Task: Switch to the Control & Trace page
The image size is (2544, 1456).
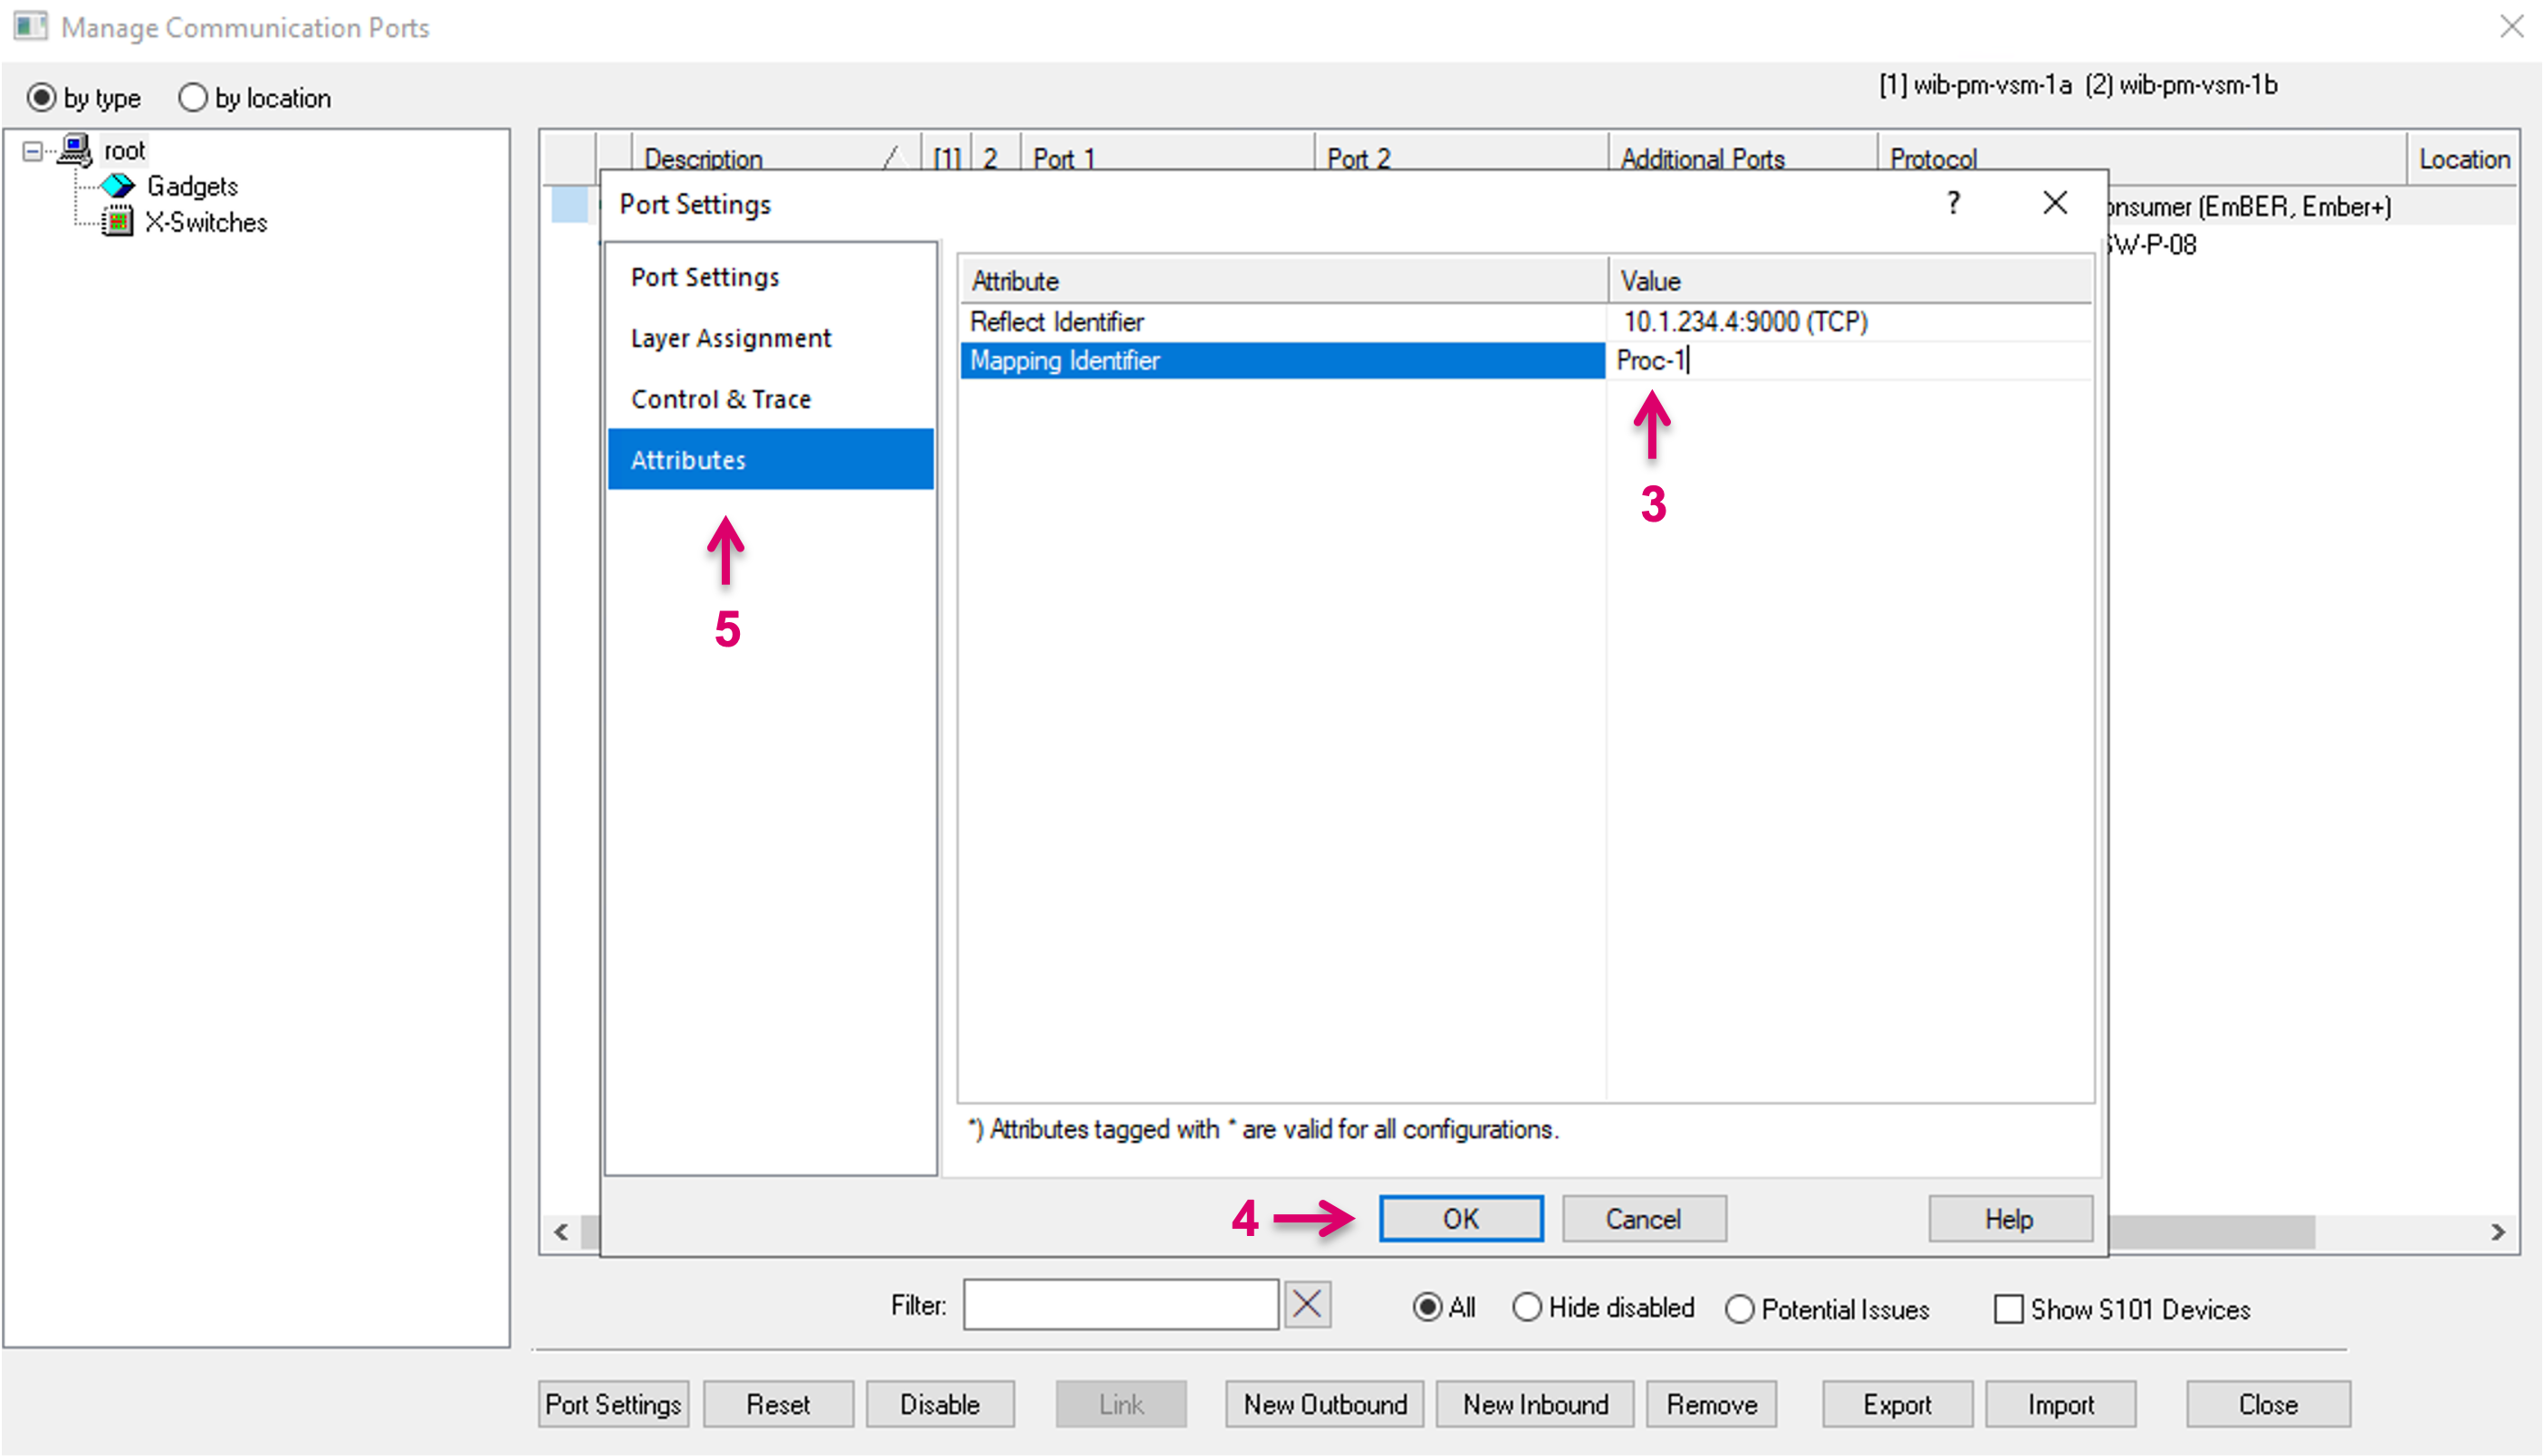Action: 720,399
